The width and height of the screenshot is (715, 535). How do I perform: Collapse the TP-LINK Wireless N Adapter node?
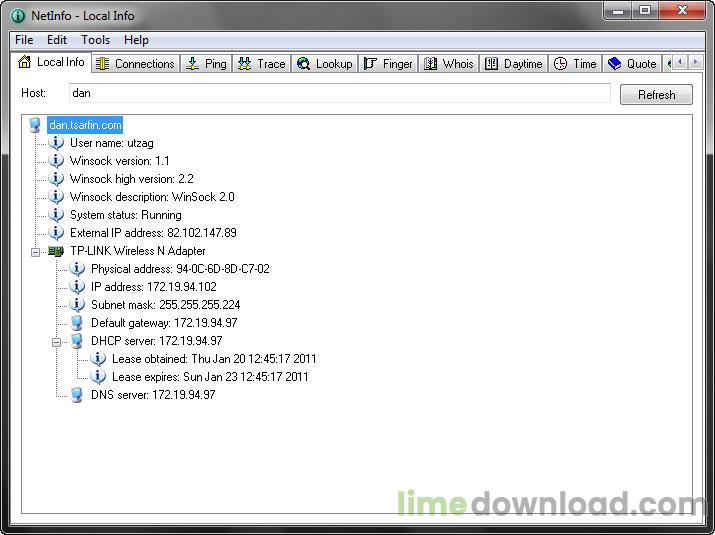pos(36,251)
